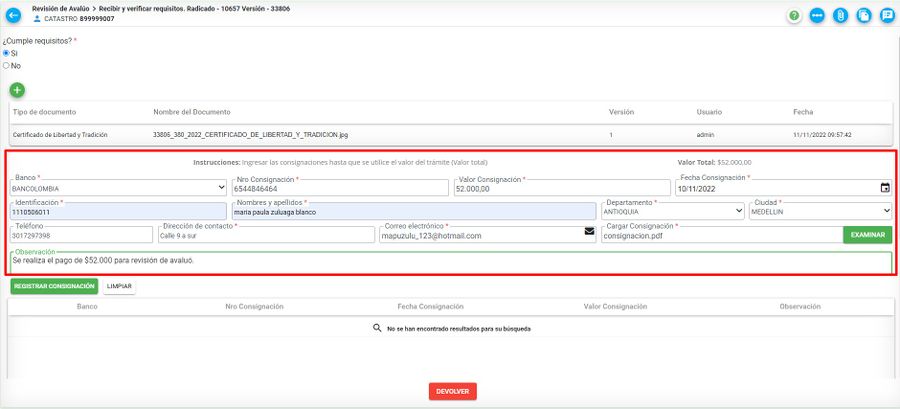Click 'Certificado de Libertad y Tradición' cell
The height and width of the screenshot is (409, 900).
point(60,135)
